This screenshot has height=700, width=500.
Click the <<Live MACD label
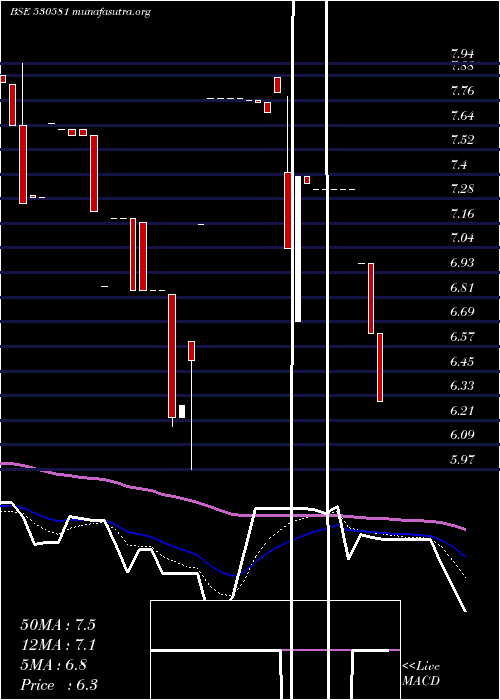point(421,673)
